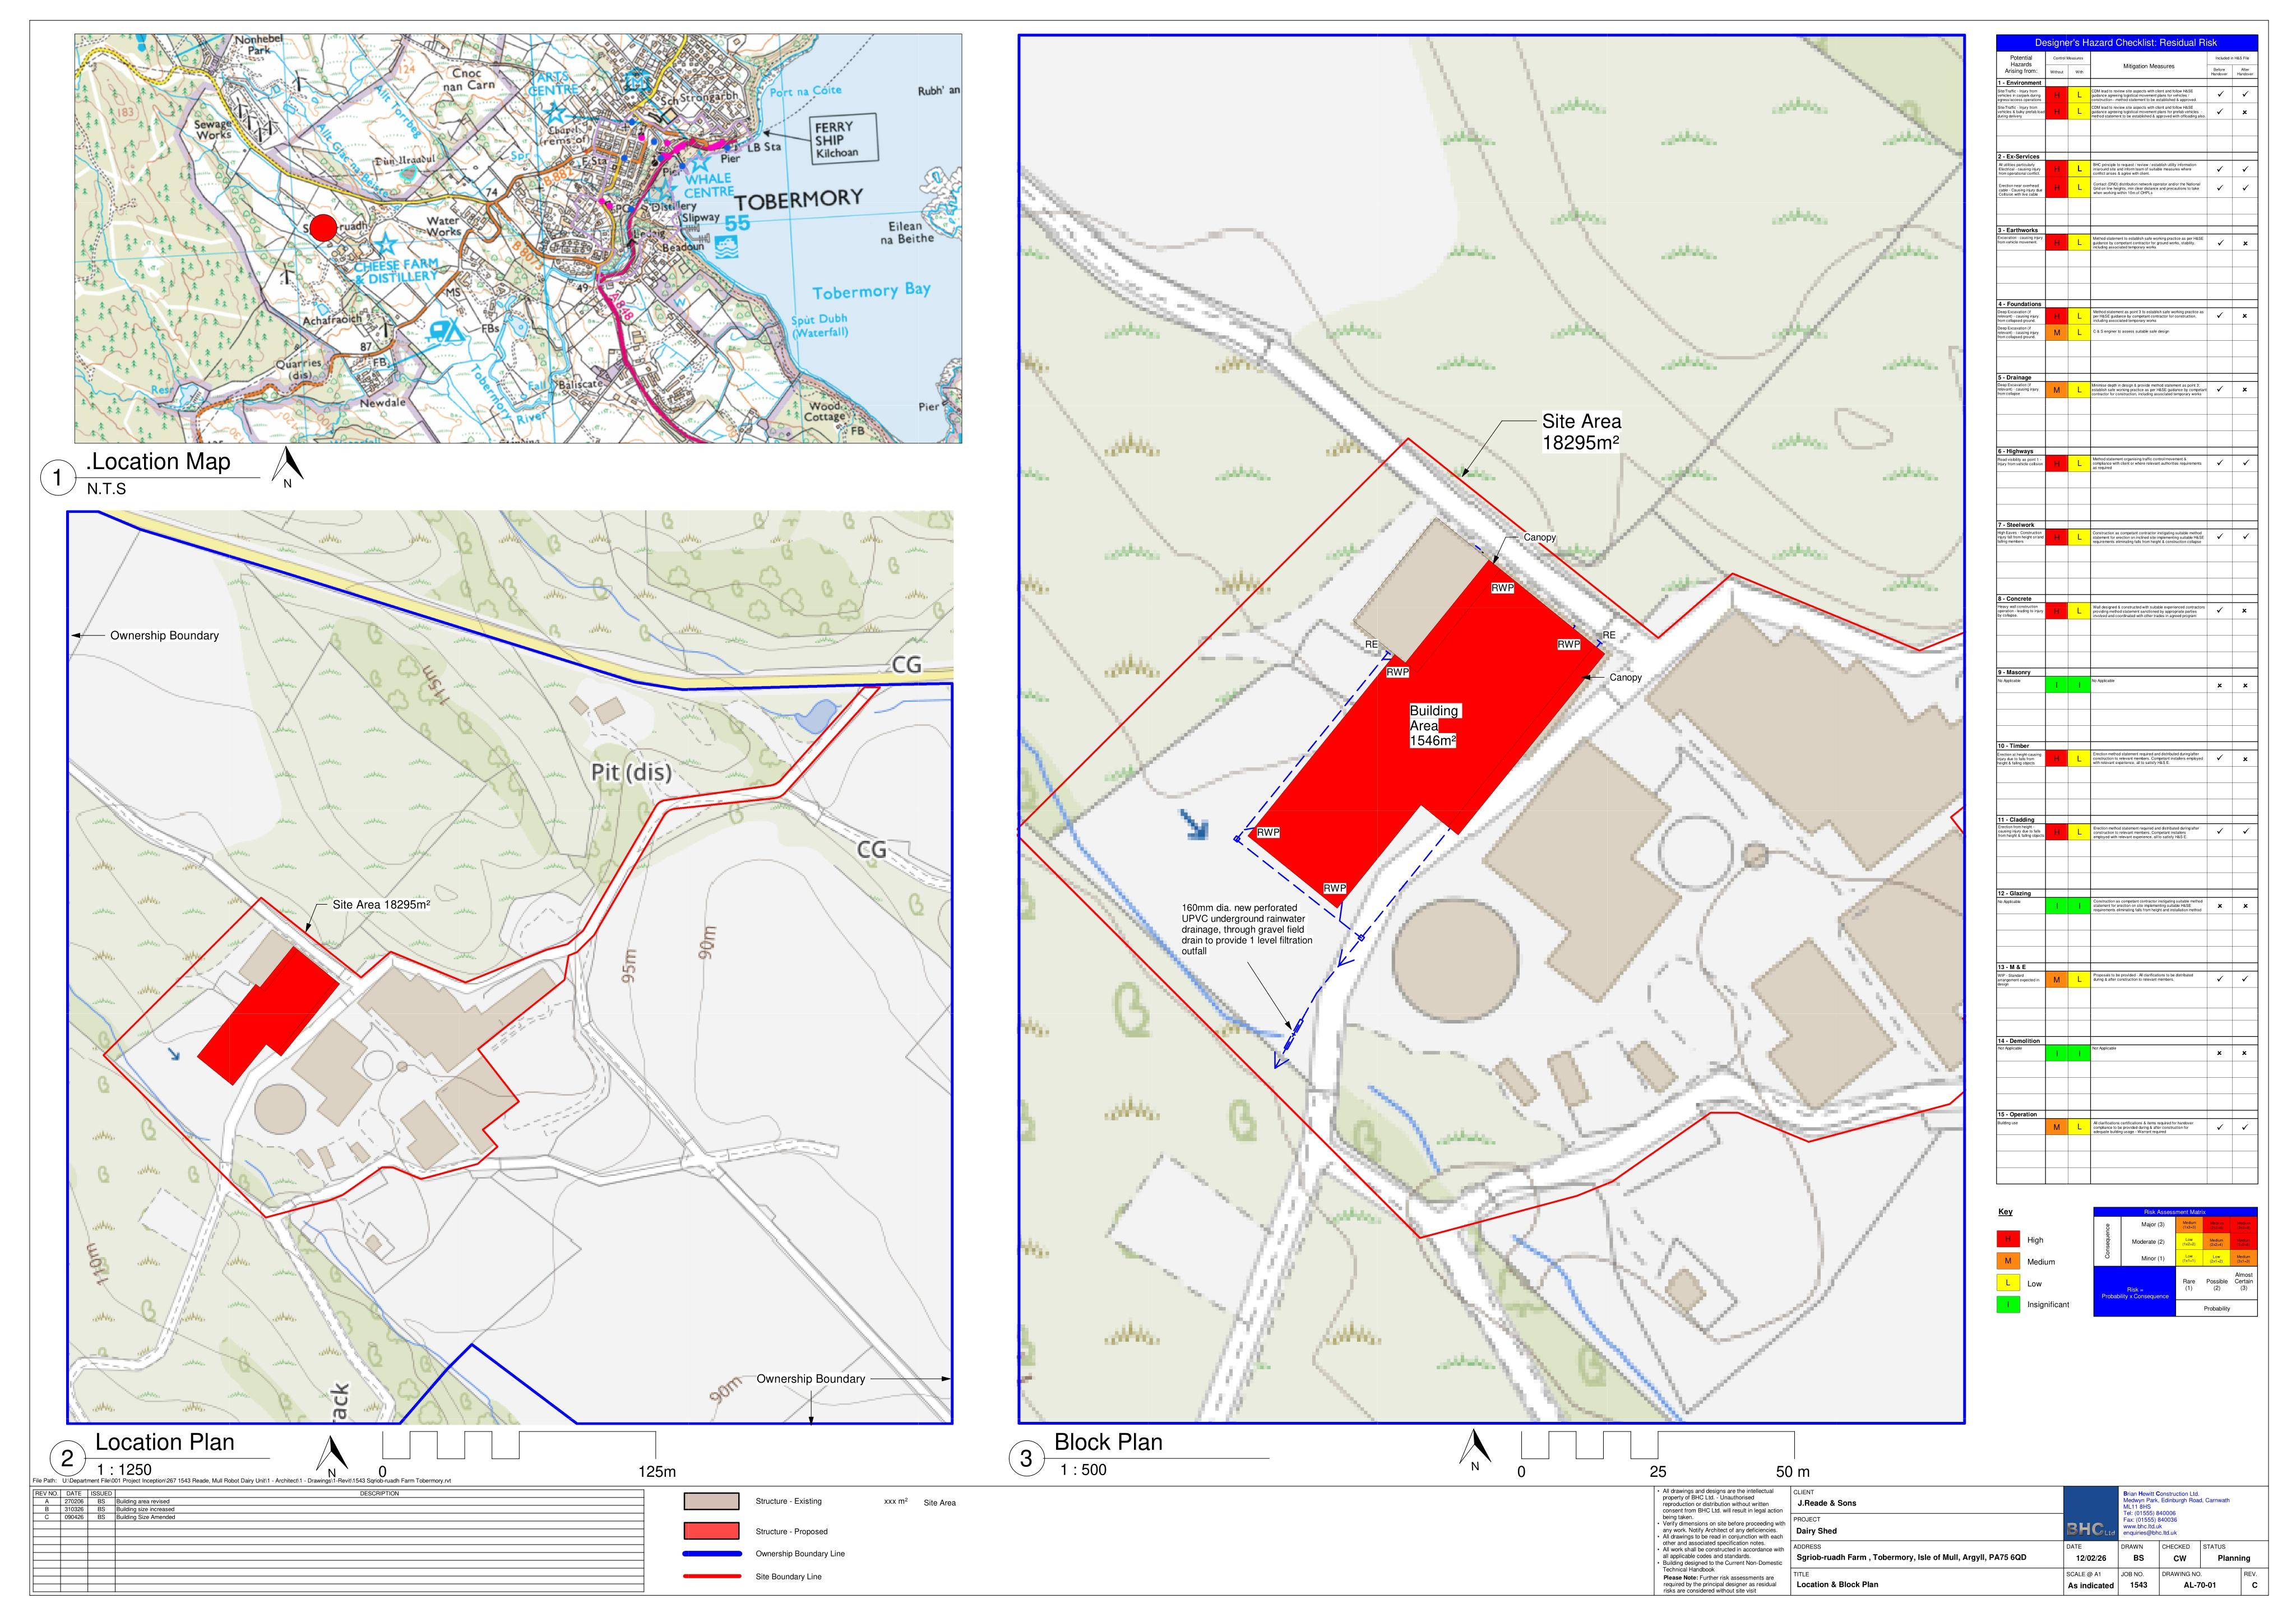Click the 'TOBERMORY' town label on the map

pyautogui.click(x=798, y=199)
